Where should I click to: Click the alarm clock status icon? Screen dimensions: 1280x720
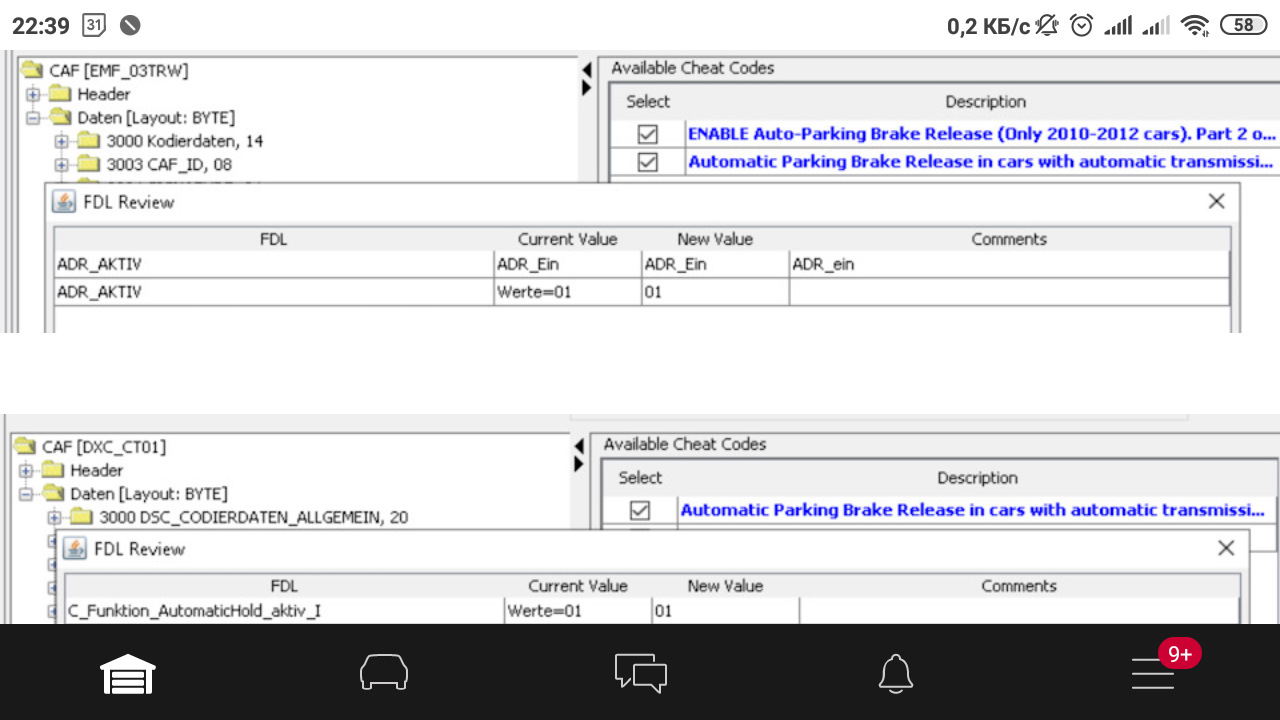[1081, 25]
